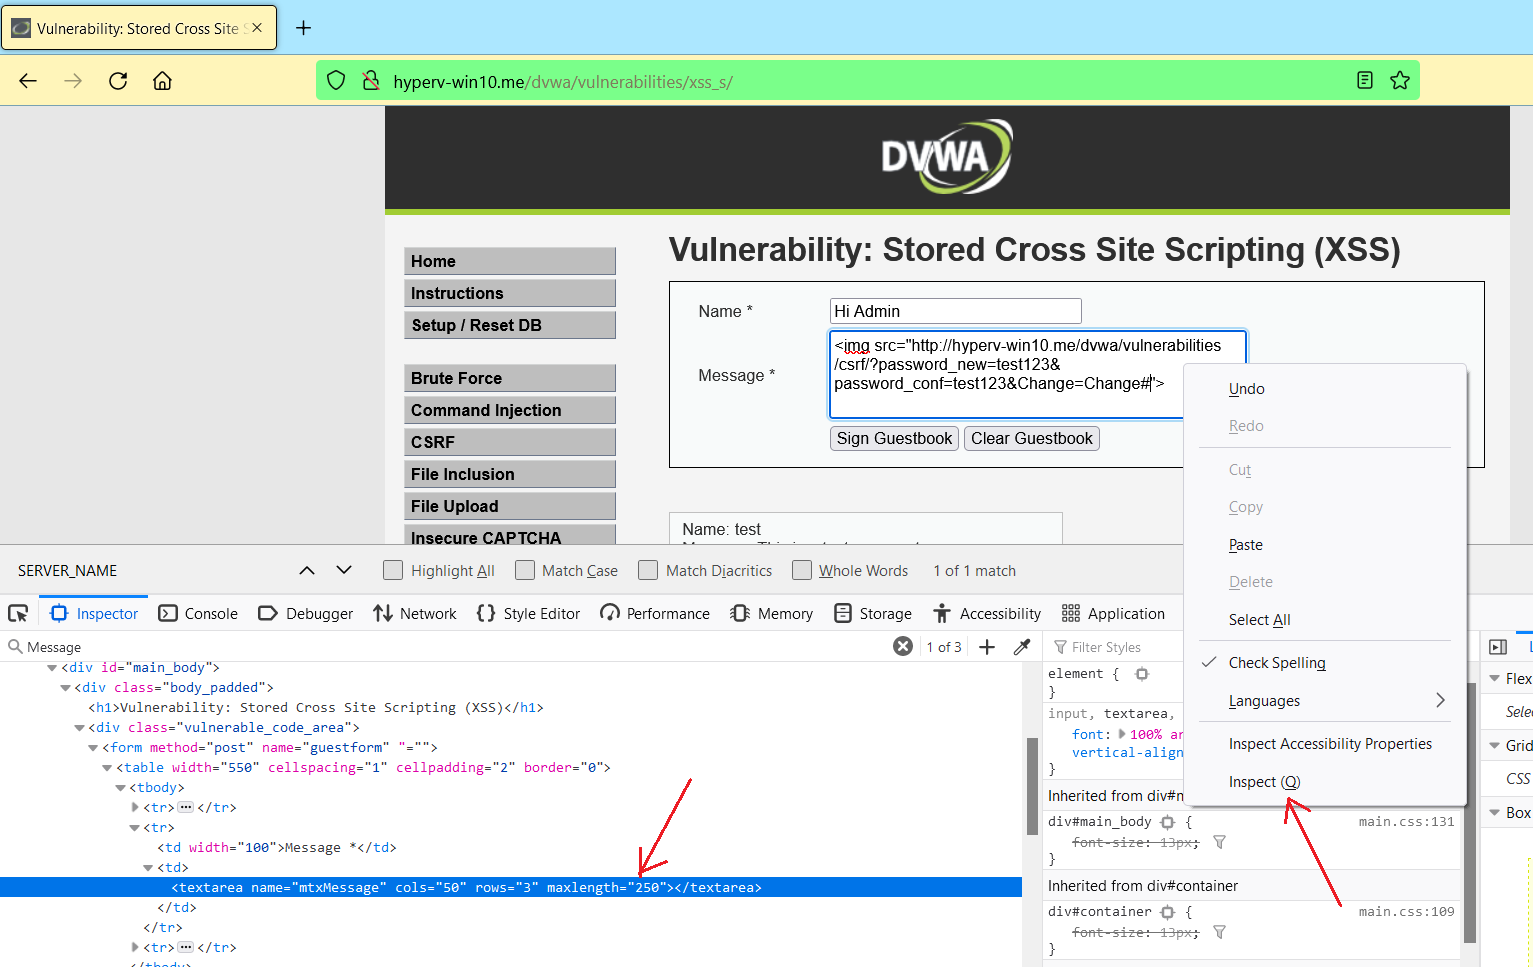Collapse the vulnerable_code_area div node
1533x967 pixels.
(80, 727)
